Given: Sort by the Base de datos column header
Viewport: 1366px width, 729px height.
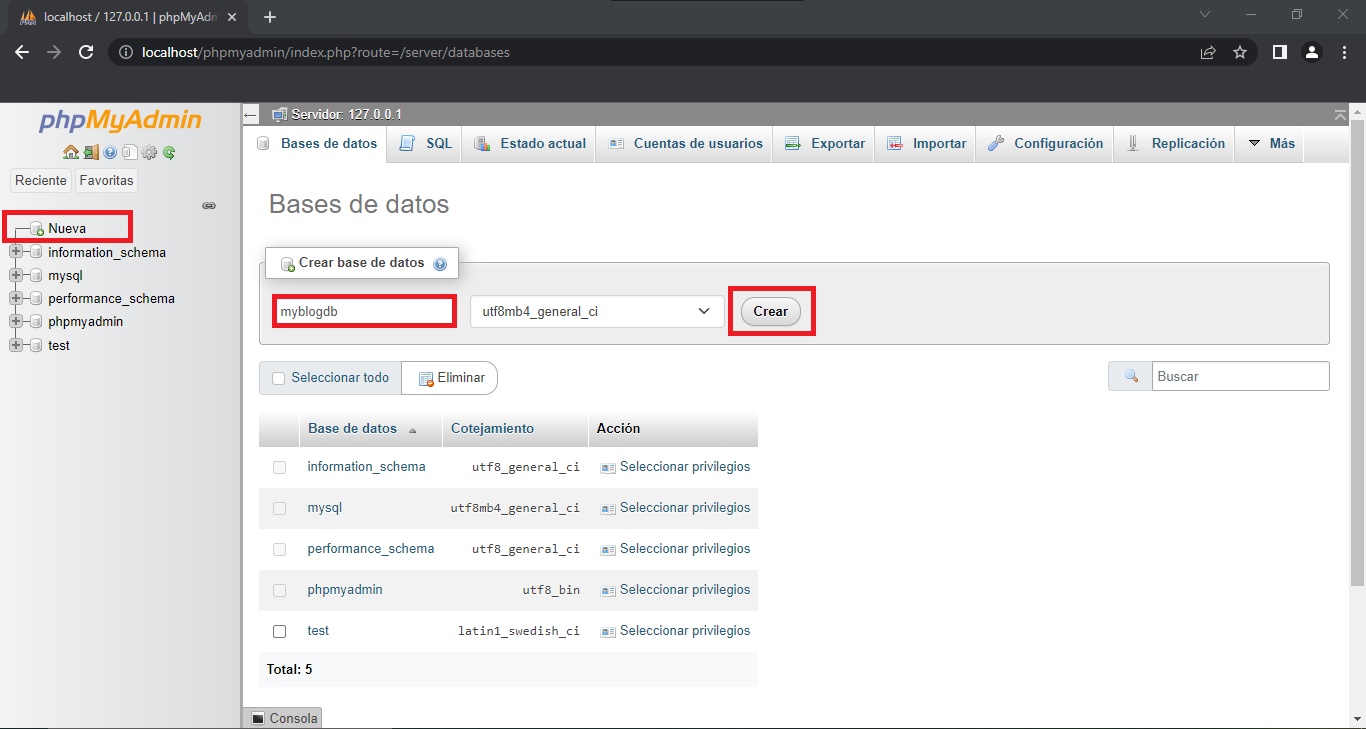Looking at the screenshot, I should [353, 428].
